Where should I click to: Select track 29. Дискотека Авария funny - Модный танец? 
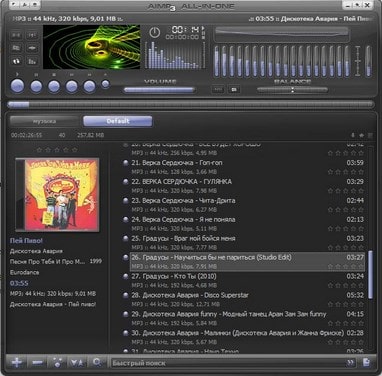(x=247, y=319)
